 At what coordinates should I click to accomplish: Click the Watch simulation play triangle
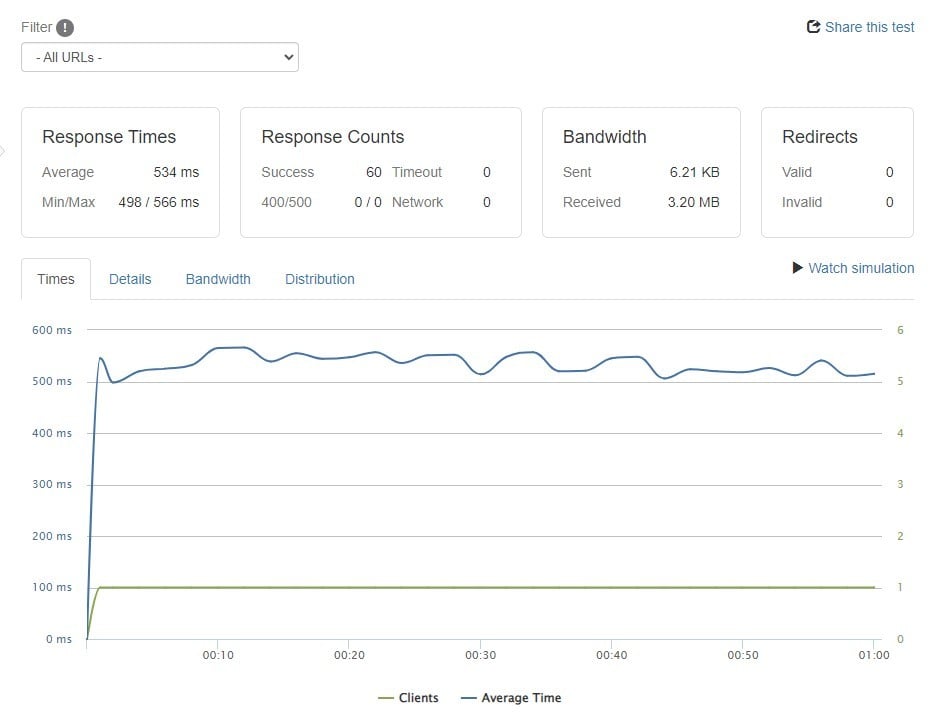click(x=798, y=268)
